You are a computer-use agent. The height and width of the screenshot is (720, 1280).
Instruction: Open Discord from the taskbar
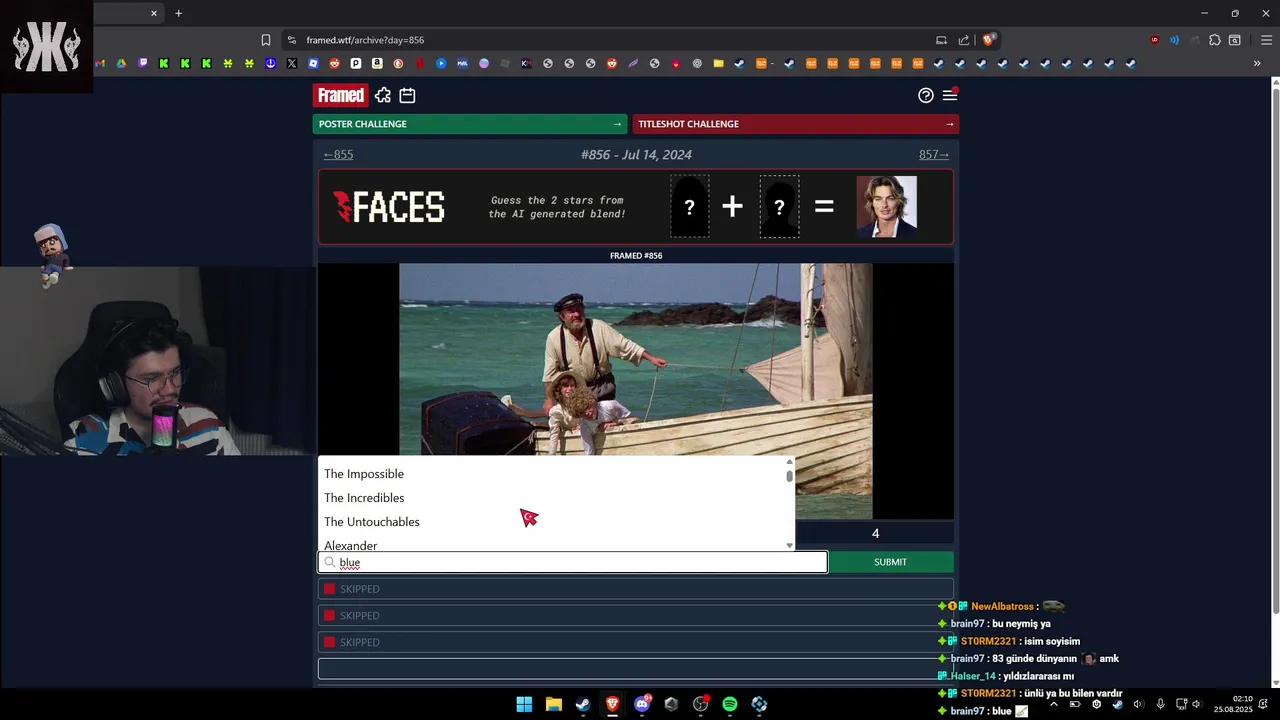pos(641,704)
